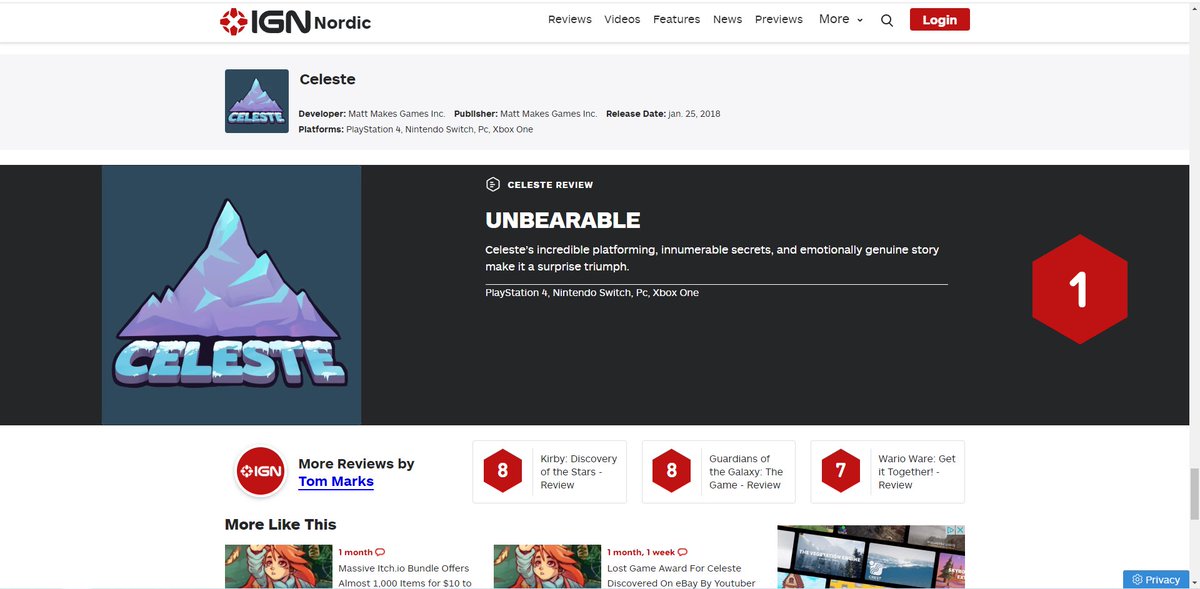Screen dimensions: 1200x589
Task: Click 'More Reviews by' label
Action: point(356,464)
